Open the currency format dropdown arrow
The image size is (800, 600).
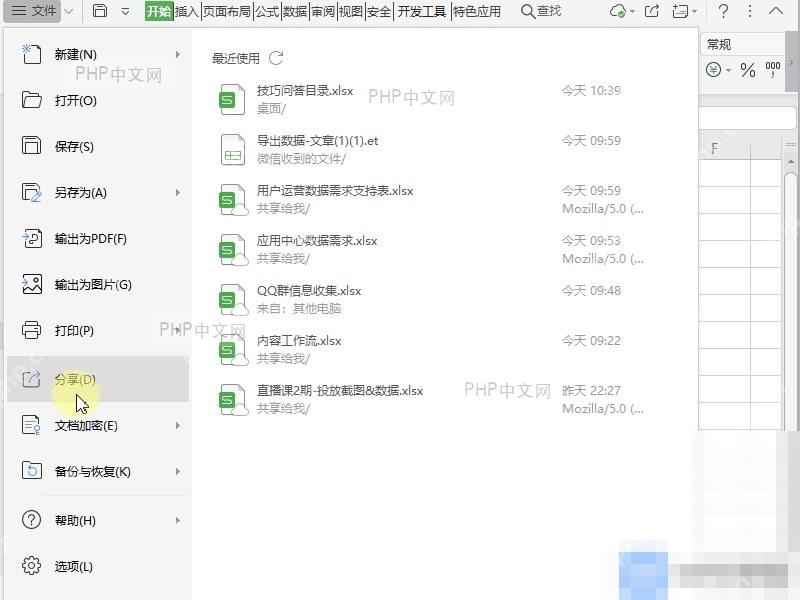[x=728, y=70]
